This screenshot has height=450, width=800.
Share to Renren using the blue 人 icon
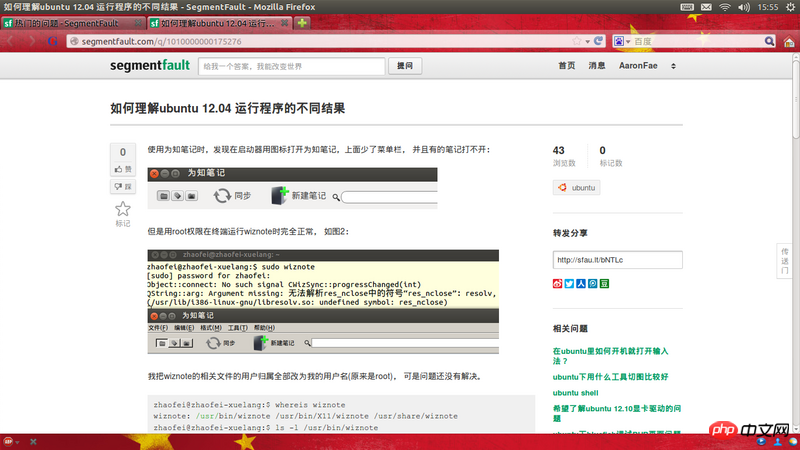pos(581,284)
